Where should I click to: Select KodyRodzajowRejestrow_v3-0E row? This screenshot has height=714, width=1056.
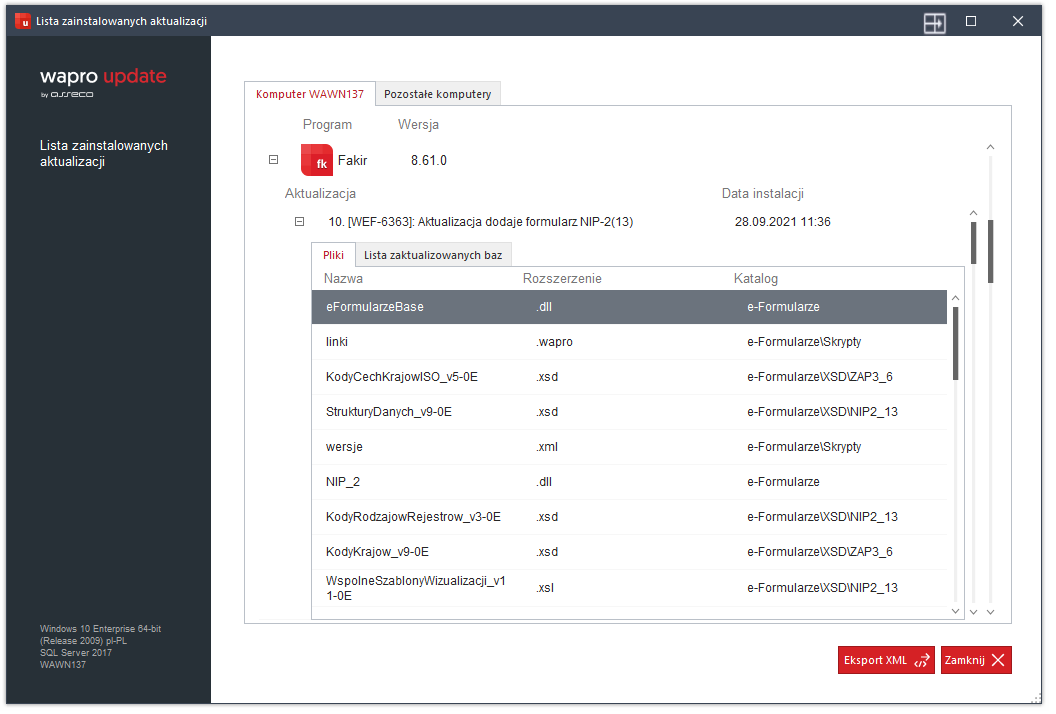point(629,517)
